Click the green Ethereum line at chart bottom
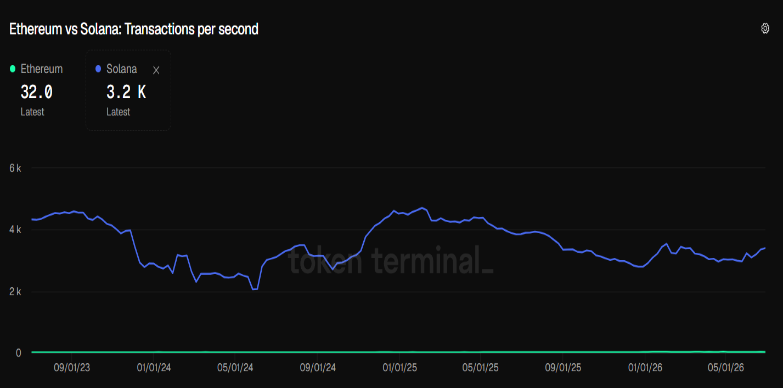Image resolution: width=783 pixels, height=388 pixels. click(x=398, y=352)
